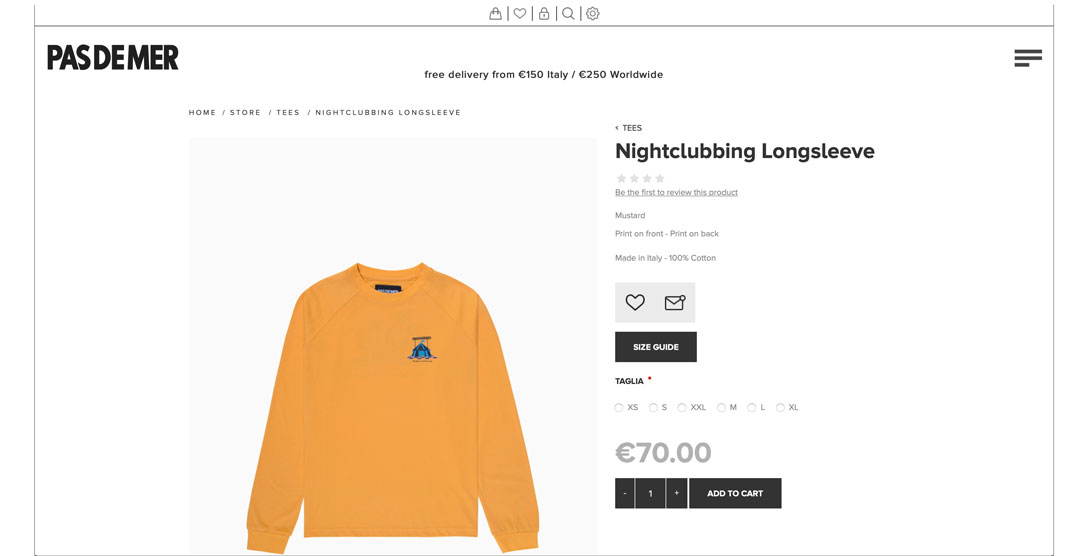Select size XXL radio button
The height and width of the screenshot is (556, 1088).
[x=682, y=407]
